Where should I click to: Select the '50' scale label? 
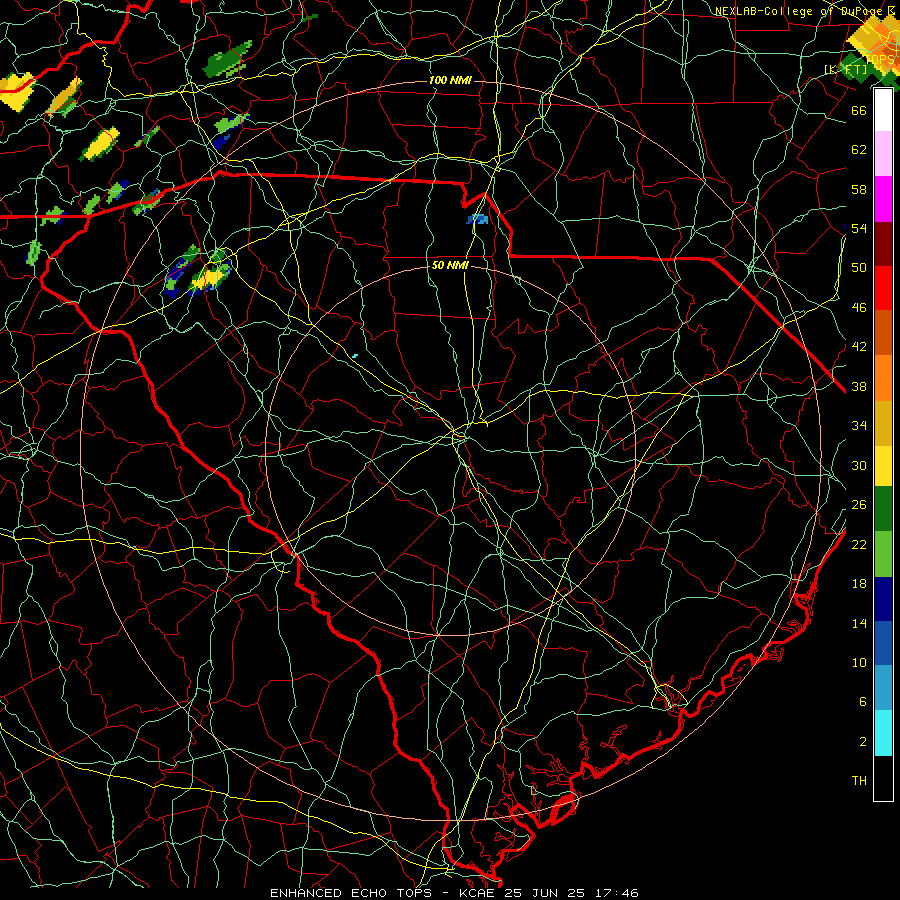click(x=859, y=268)
